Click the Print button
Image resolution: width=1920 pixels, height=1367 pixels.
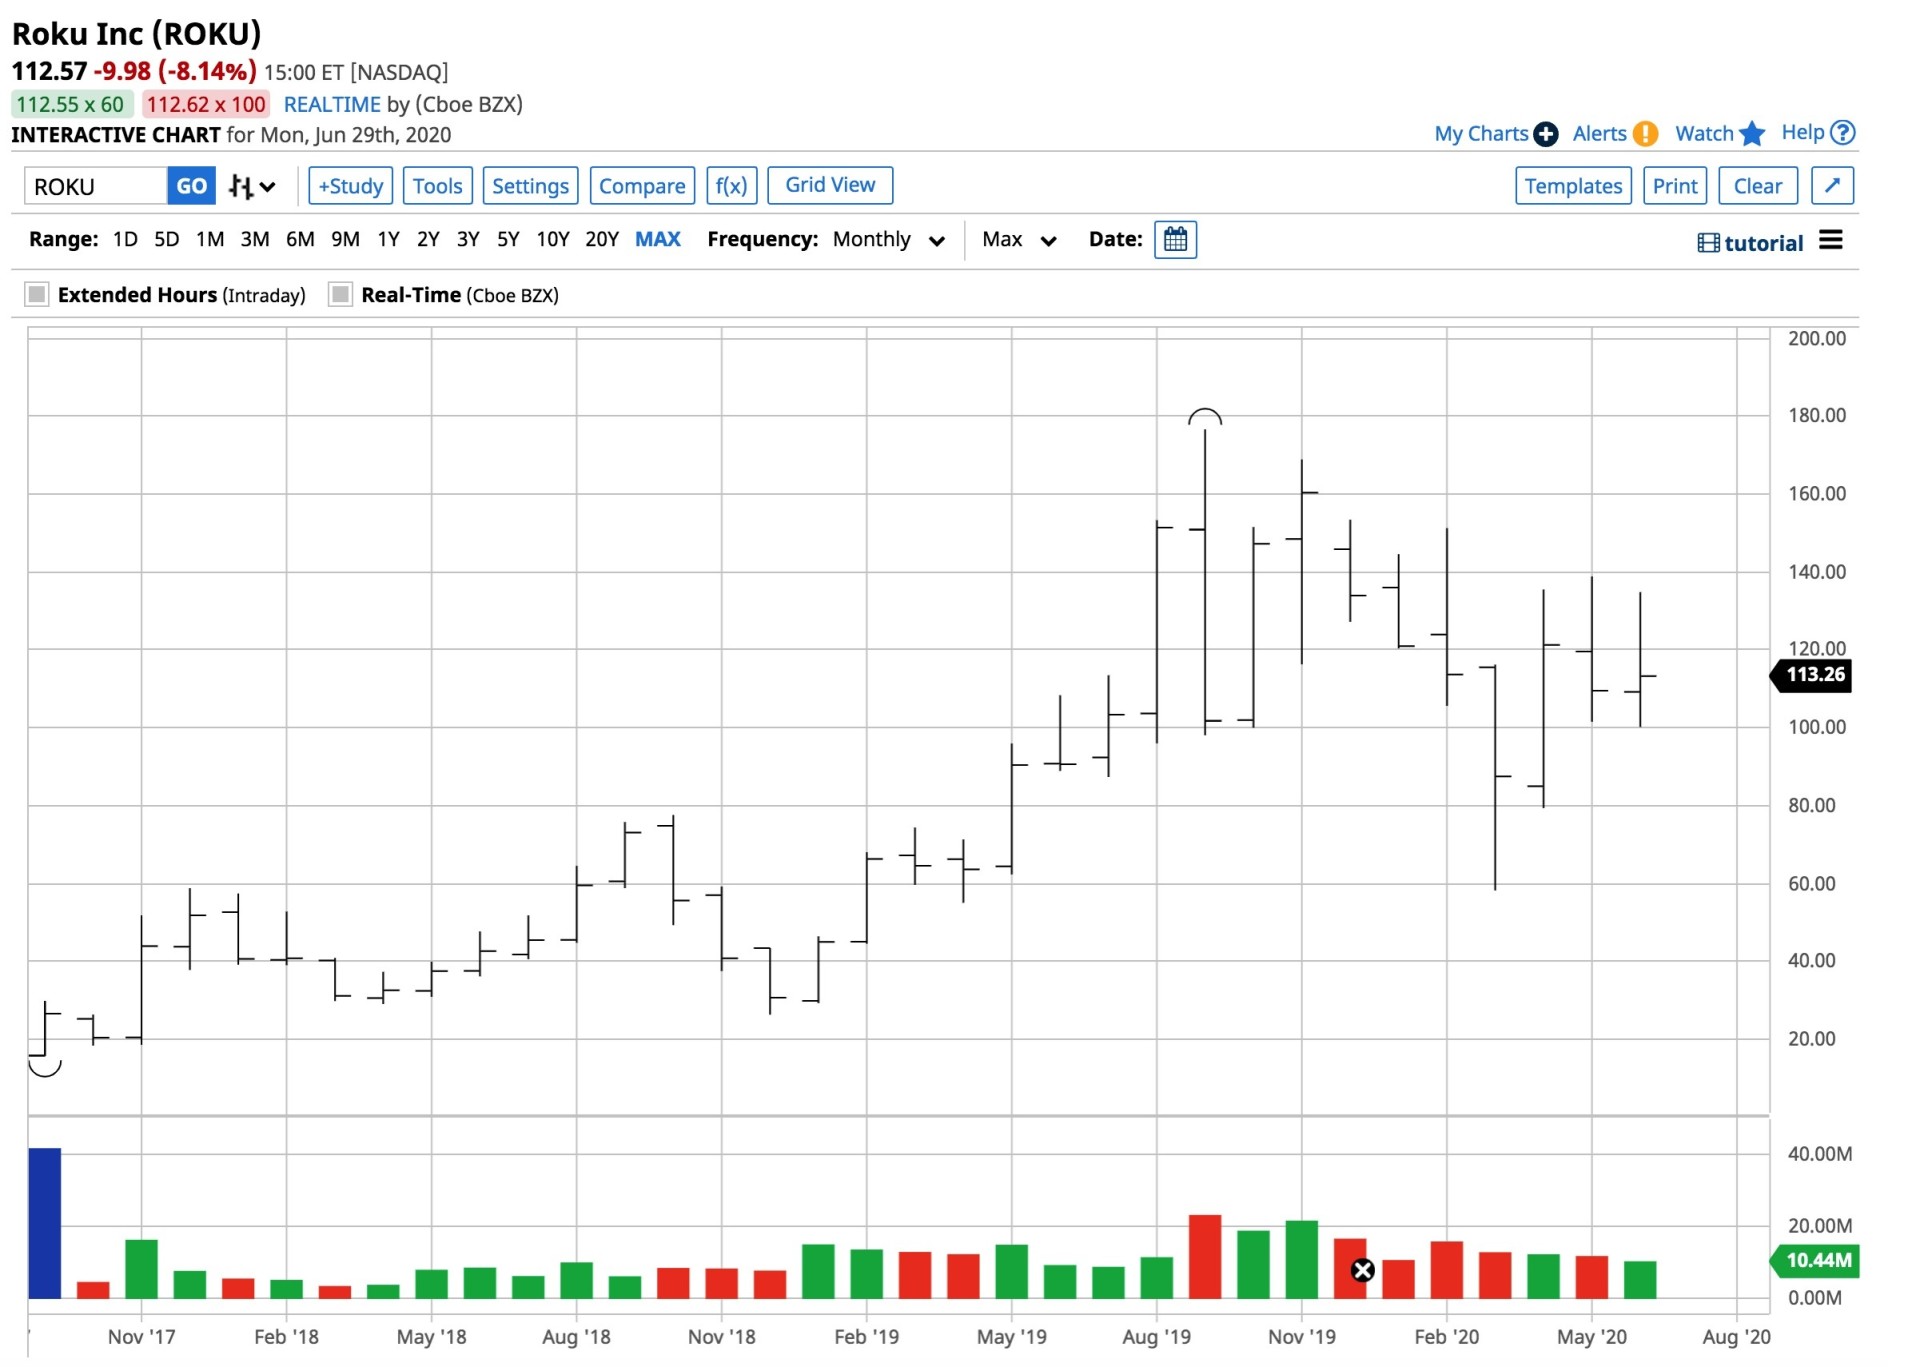(x=1675, y=186)
